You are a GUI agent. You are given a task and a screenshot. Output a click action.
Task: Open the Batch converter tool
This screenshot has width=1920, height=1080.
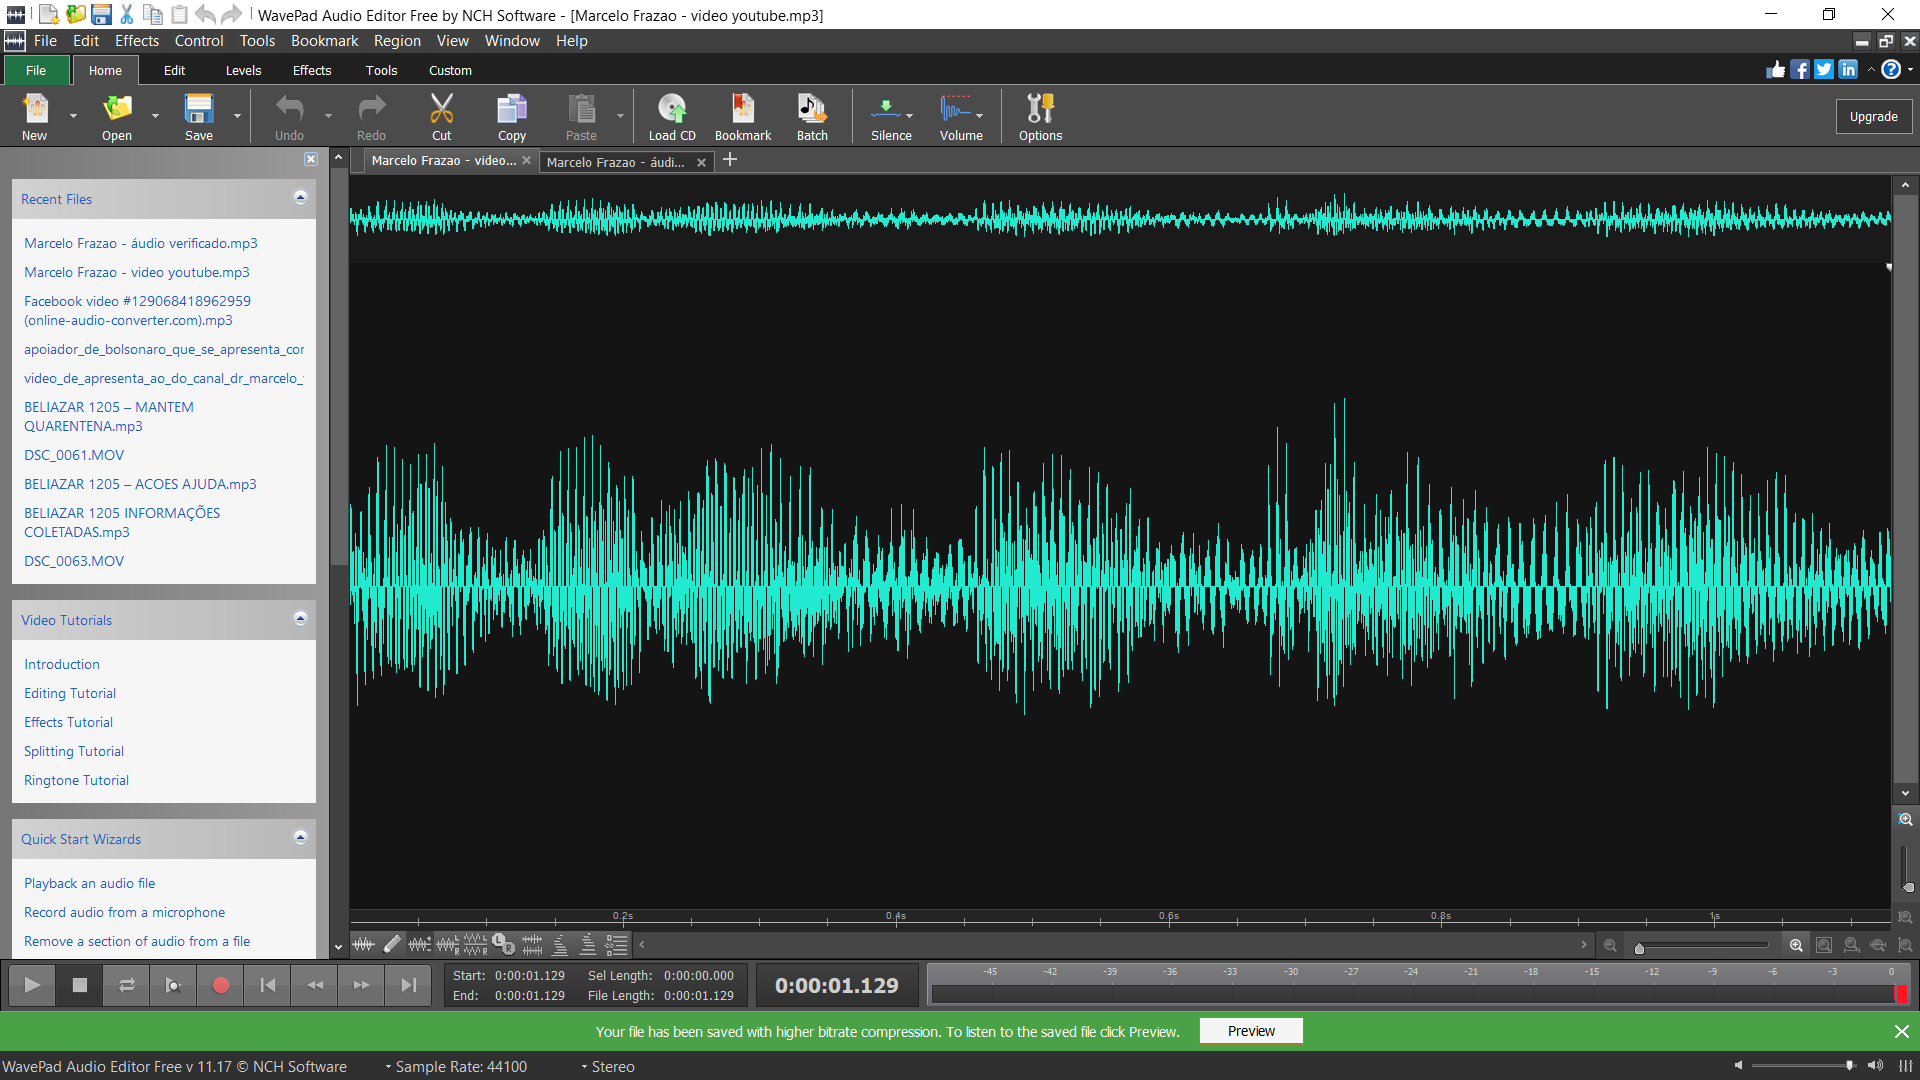click(x=812, y=116)
